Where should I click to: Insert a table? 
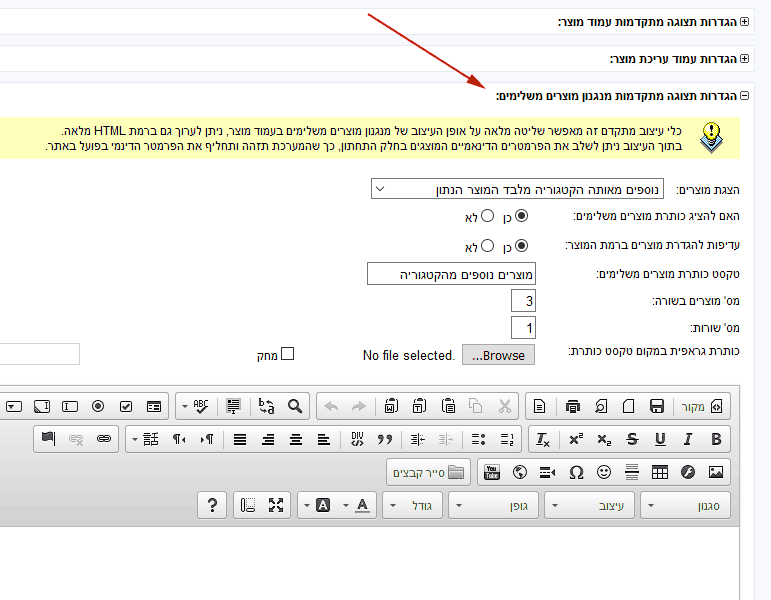(660, 472)
